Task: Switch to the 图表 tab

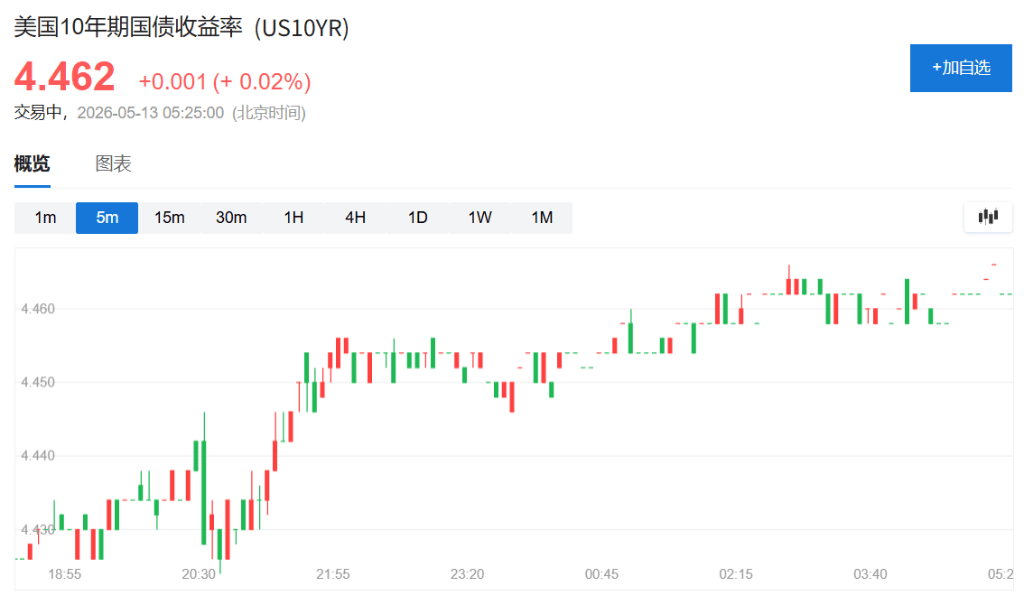Action: (113, 163)
